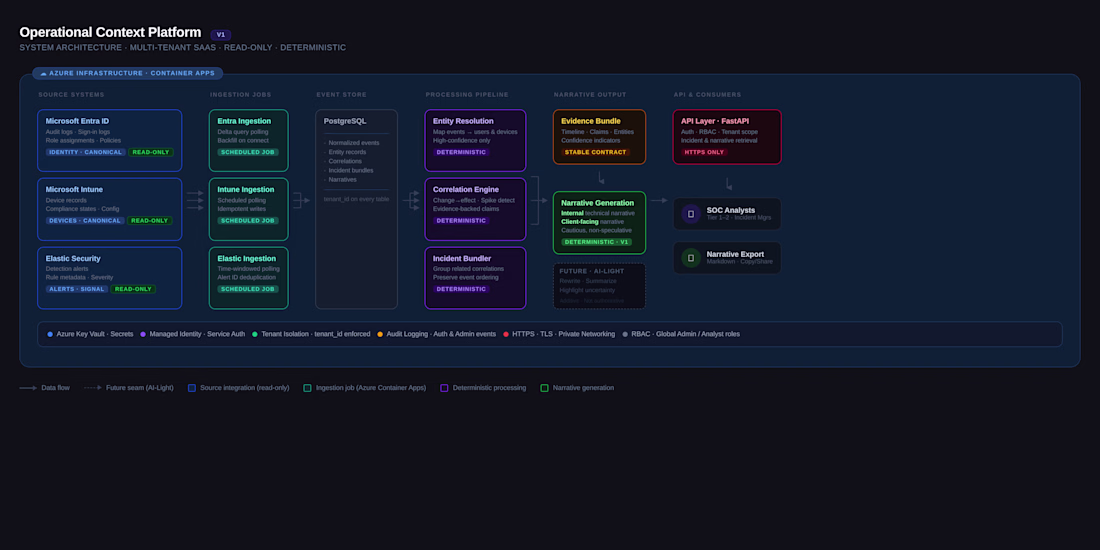Click the green dot beside Tenant Isolation
Screen dimensions: 1100x550
tap(255, 334)
